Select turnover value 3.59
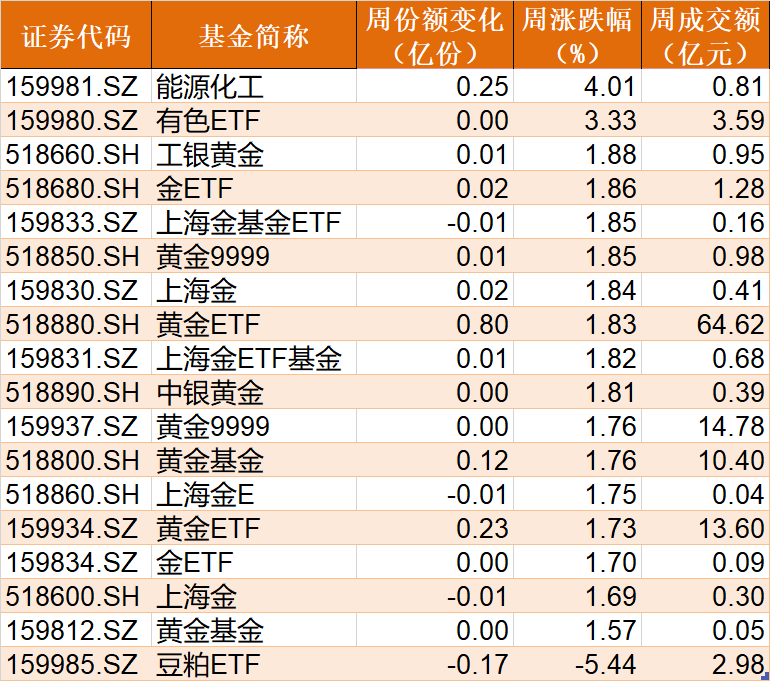The height and width of the screenshot is (681, 770). (739, 120)
